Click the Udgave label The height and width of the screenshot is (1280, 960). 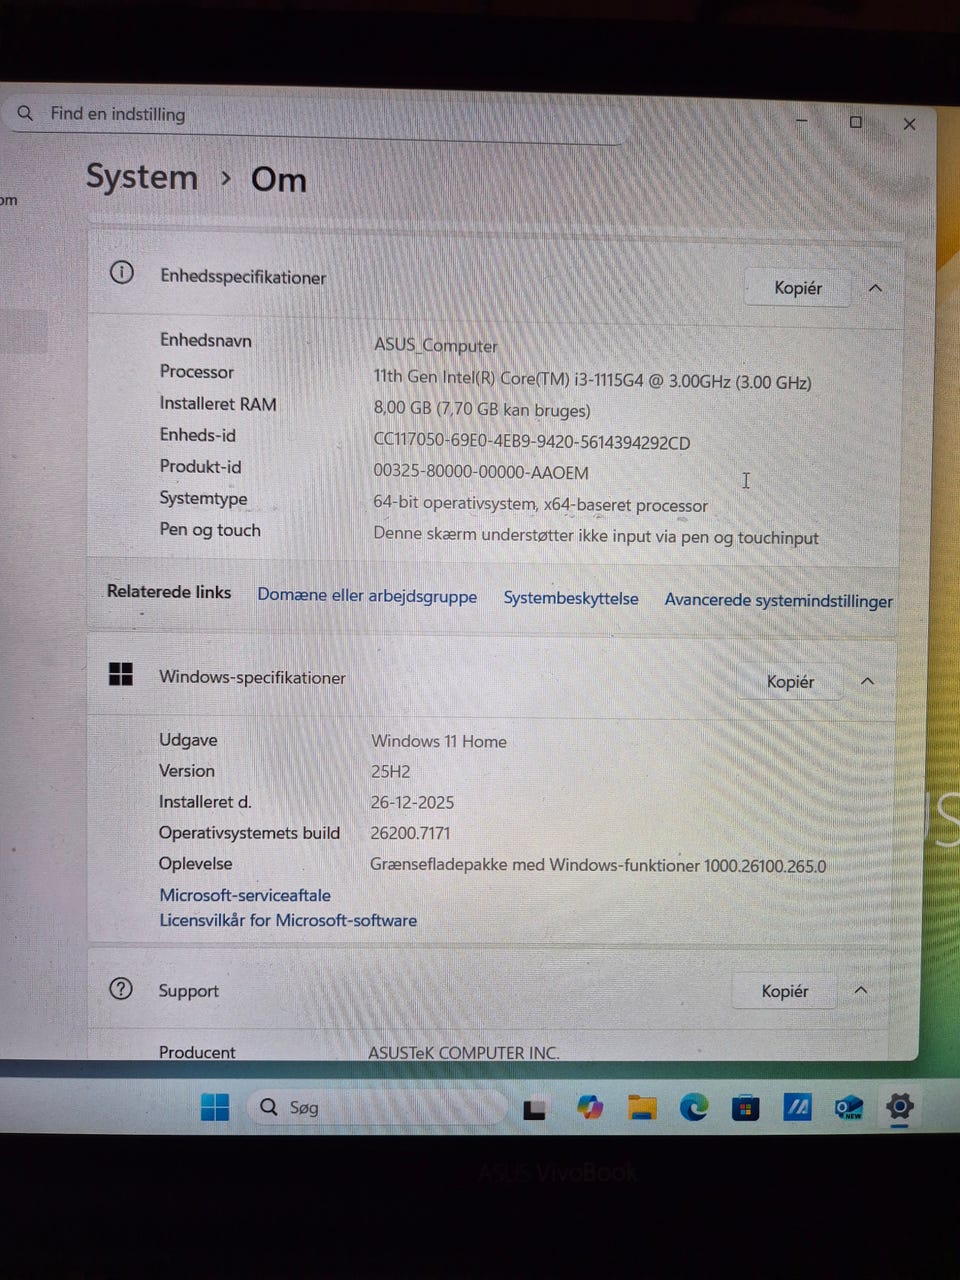click(x=188, y=740)
